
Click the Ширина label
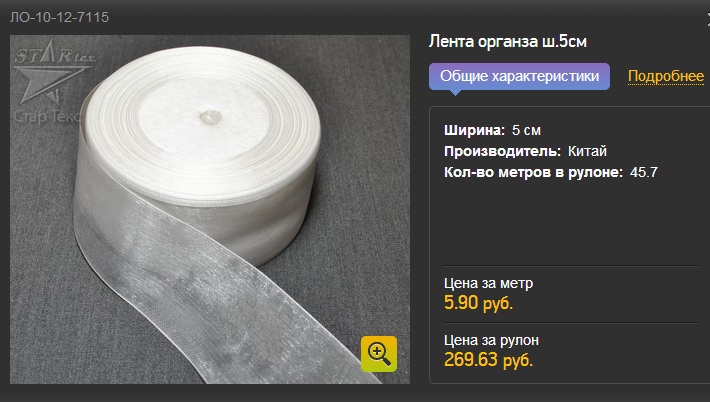click(x=474, y=130)
